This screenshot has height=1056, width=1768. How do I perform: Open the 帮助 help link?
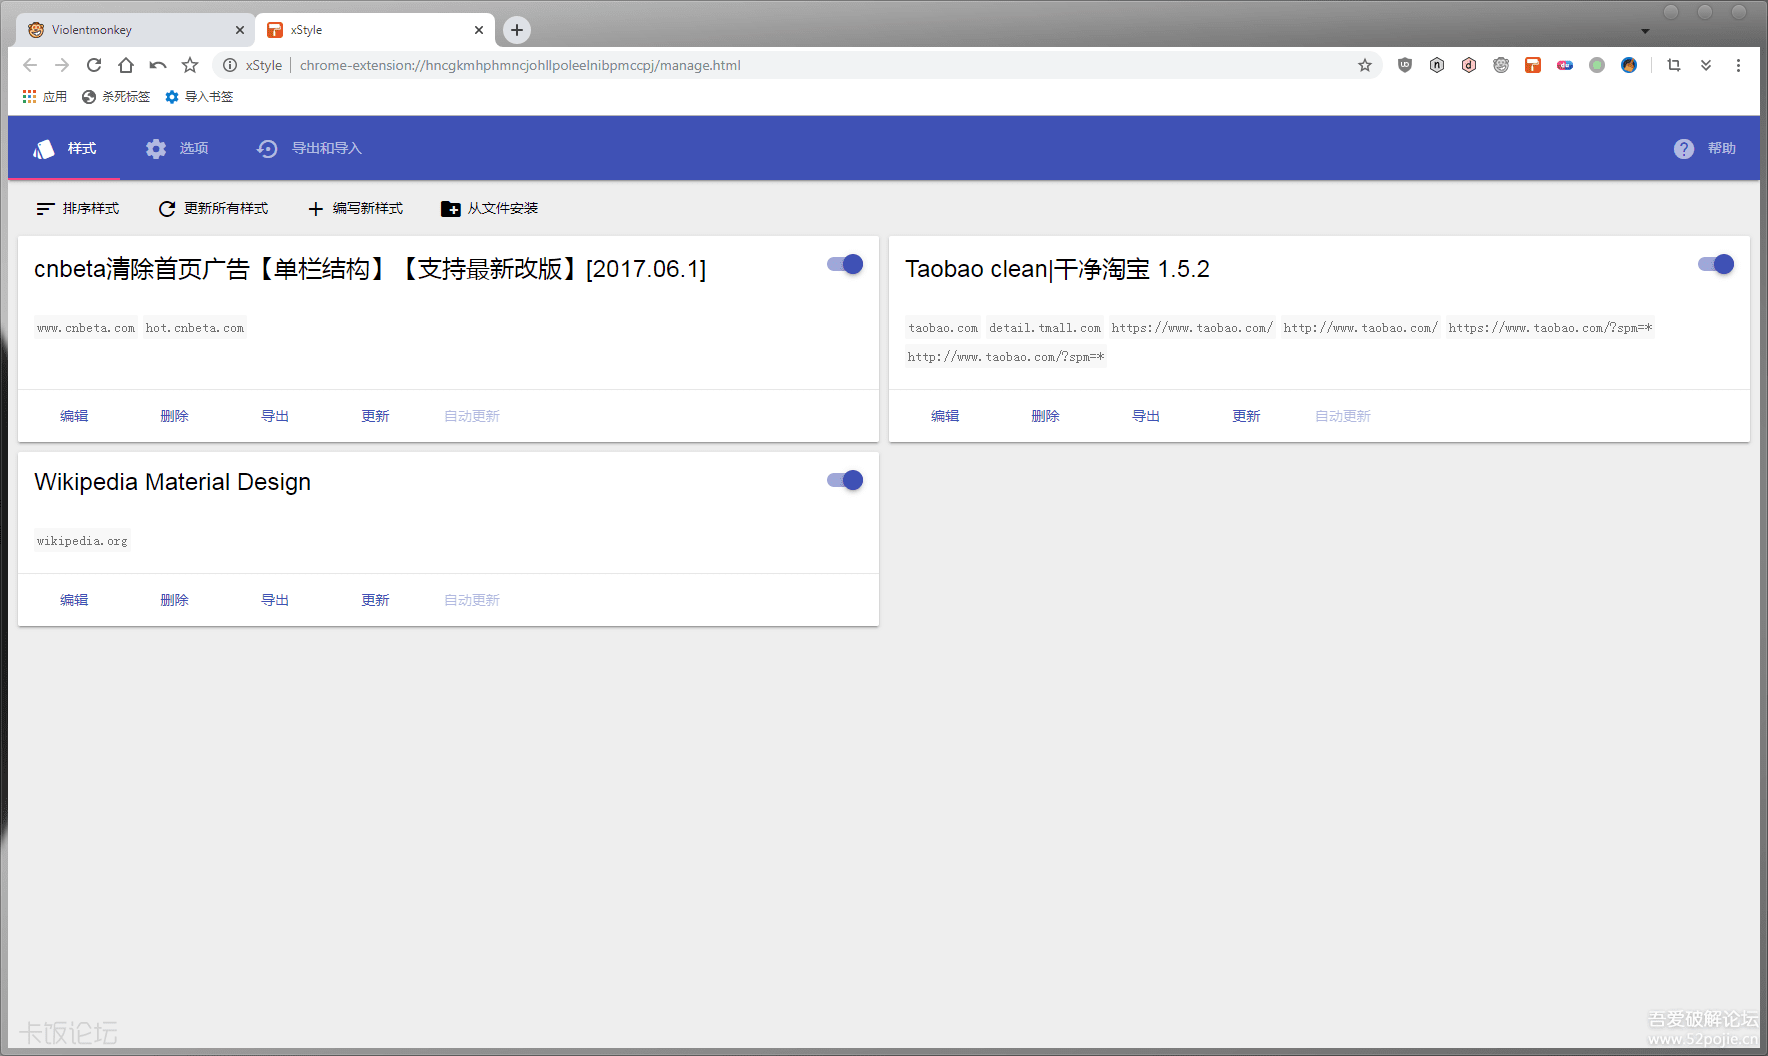tap(1704, 148)
